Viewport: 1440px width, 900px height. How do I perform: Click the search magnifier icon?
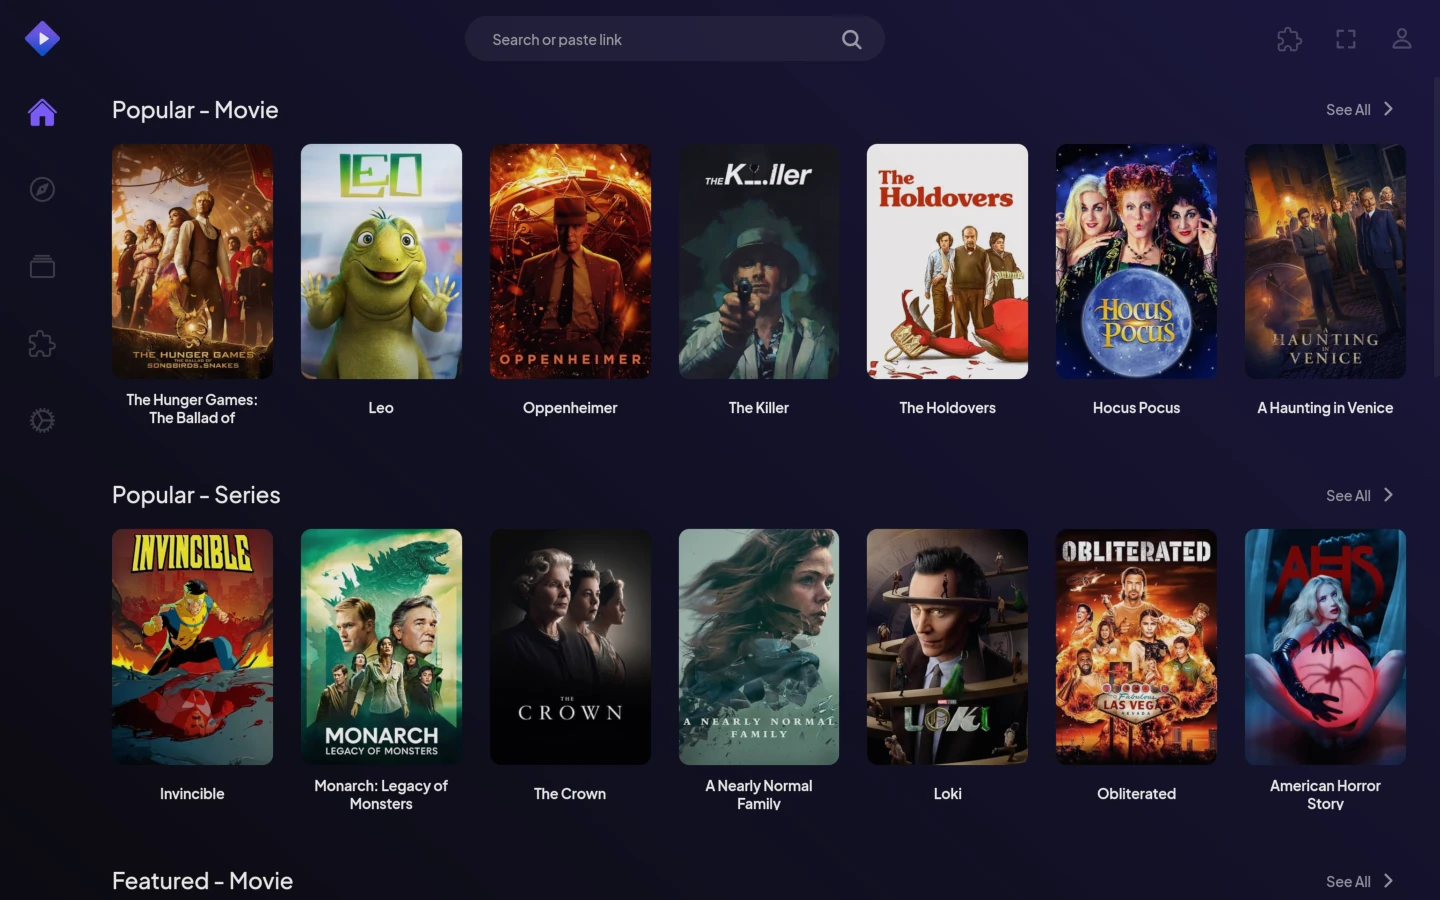point(851,39)
